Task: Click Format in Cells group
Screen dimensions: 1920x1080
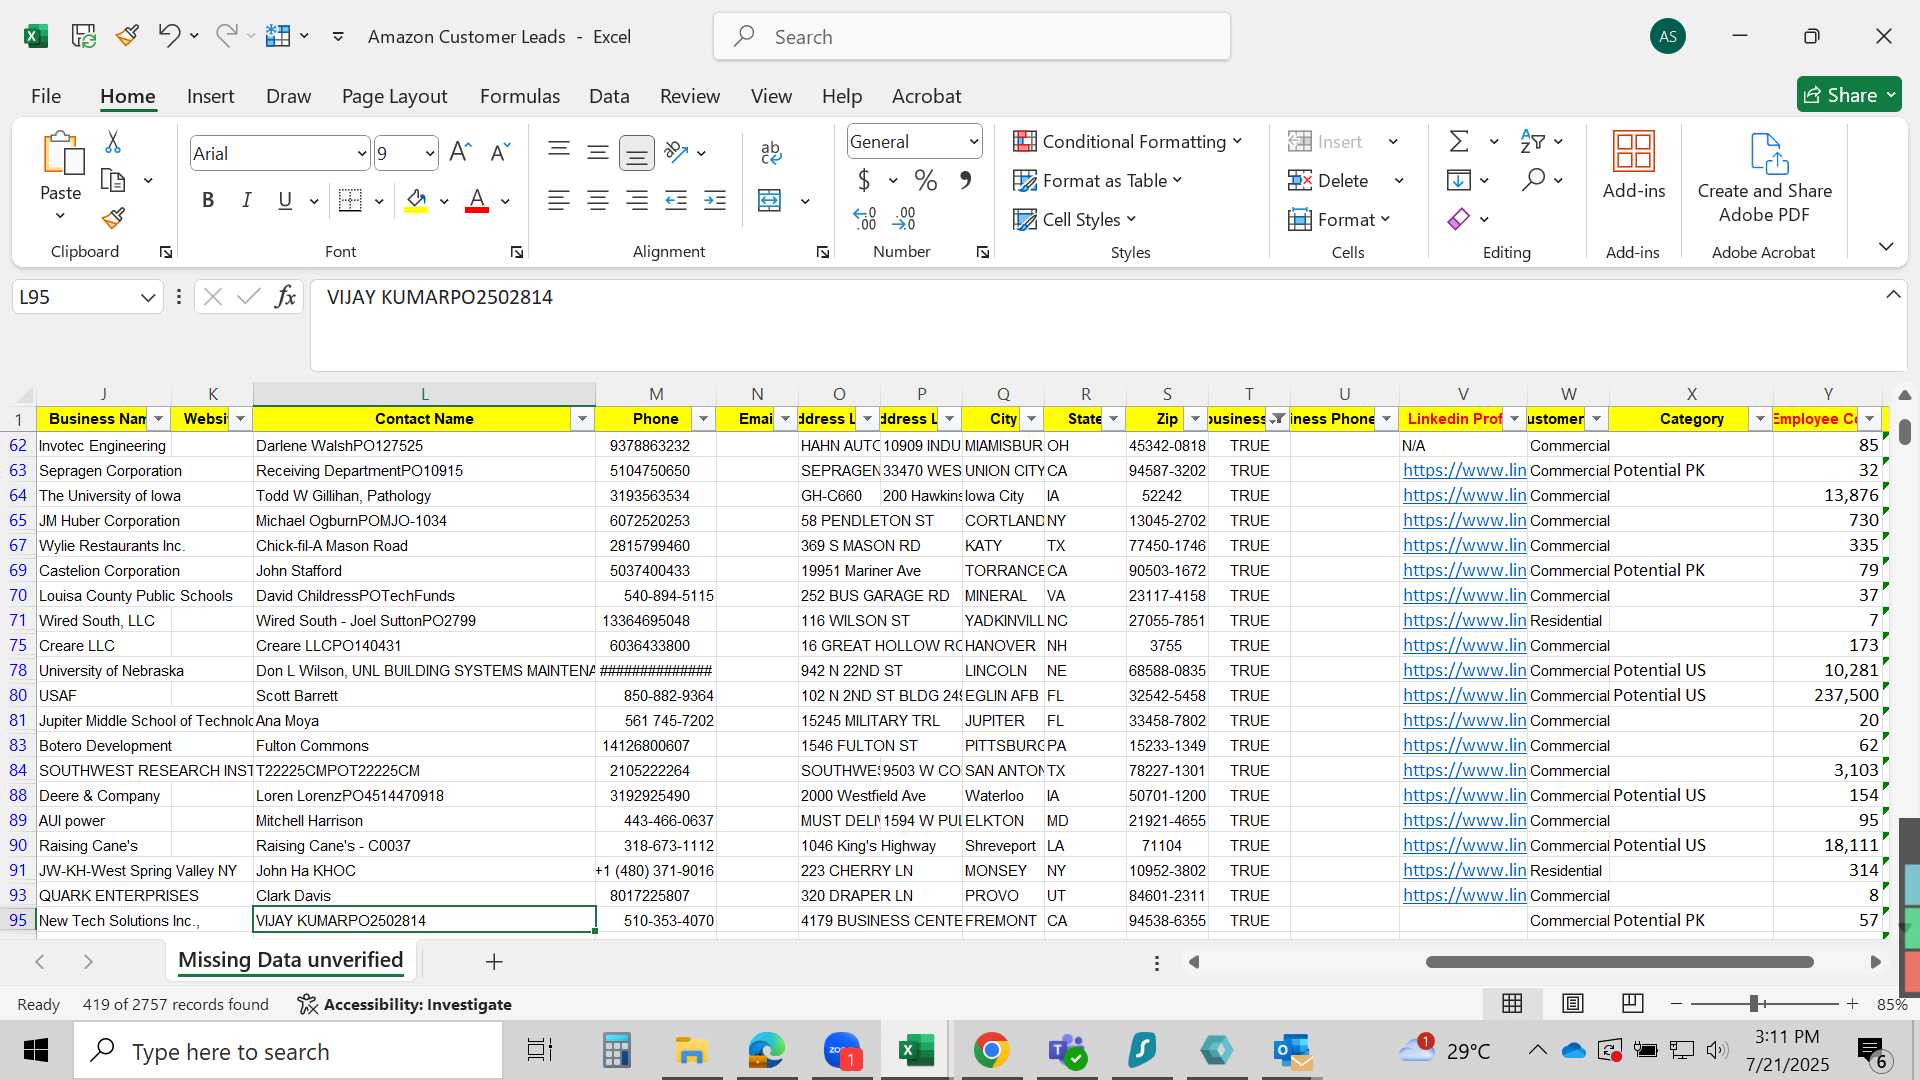Action: tap(1339, 219)
